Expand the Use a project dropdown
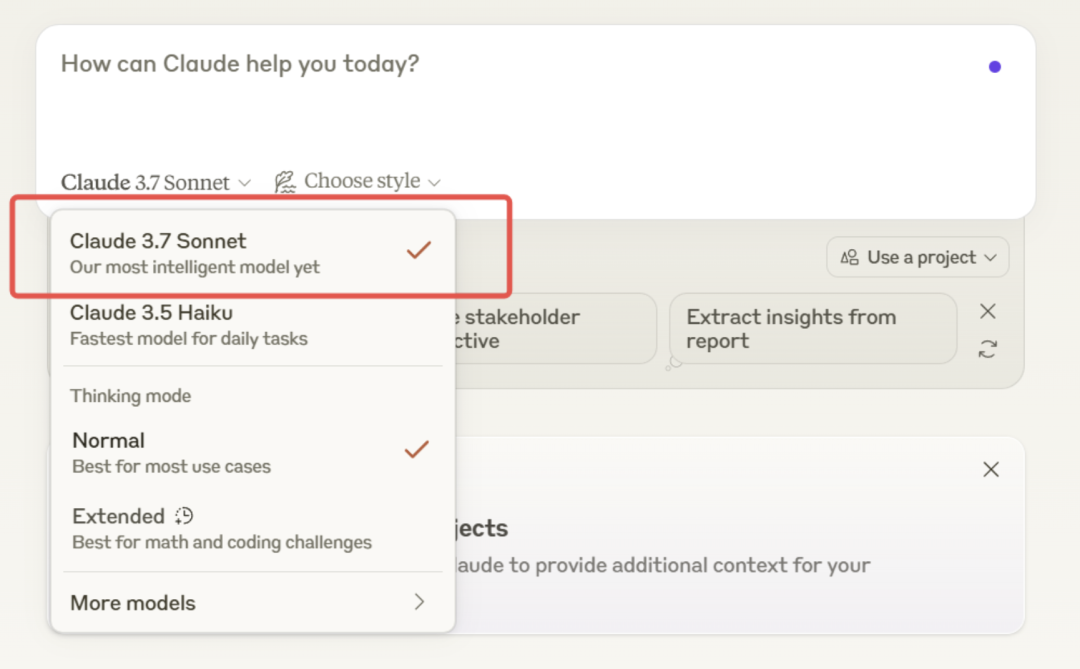The image size is (1080, 669). pyautogui.click(x=917, y=258)
